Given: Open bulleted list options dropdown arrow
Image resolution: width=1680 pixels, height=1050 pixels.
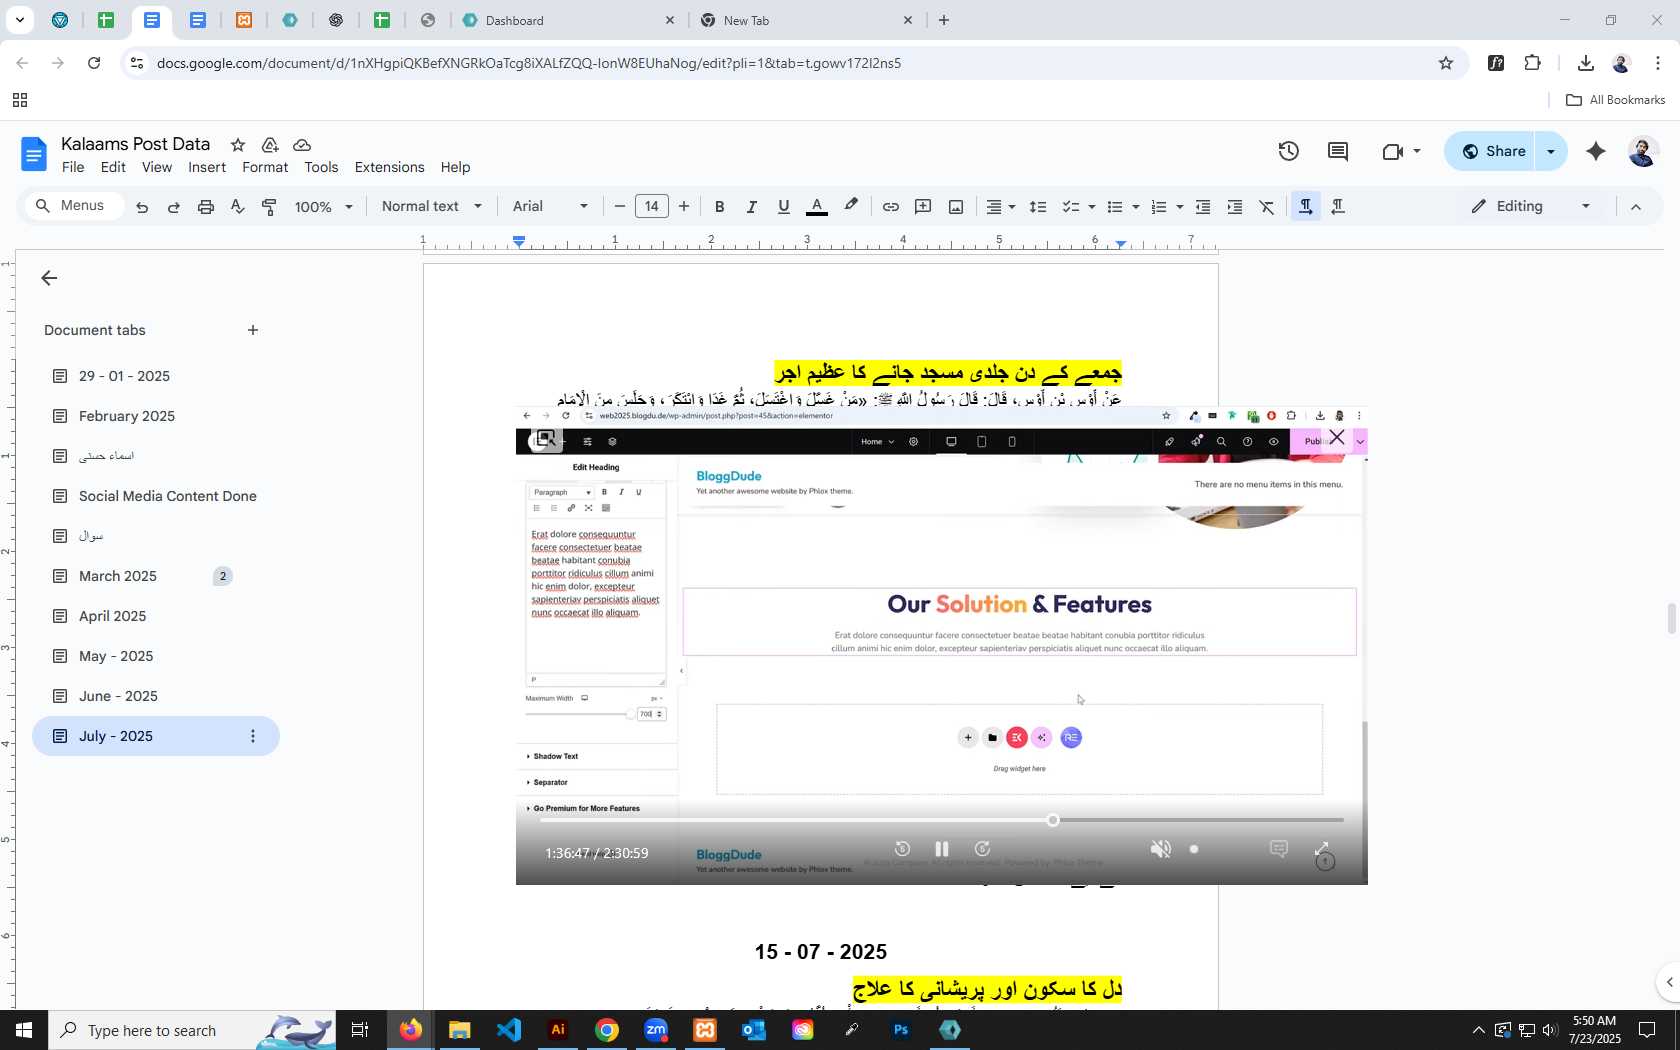Looking at the screenshot, I should click(1136, 207).
